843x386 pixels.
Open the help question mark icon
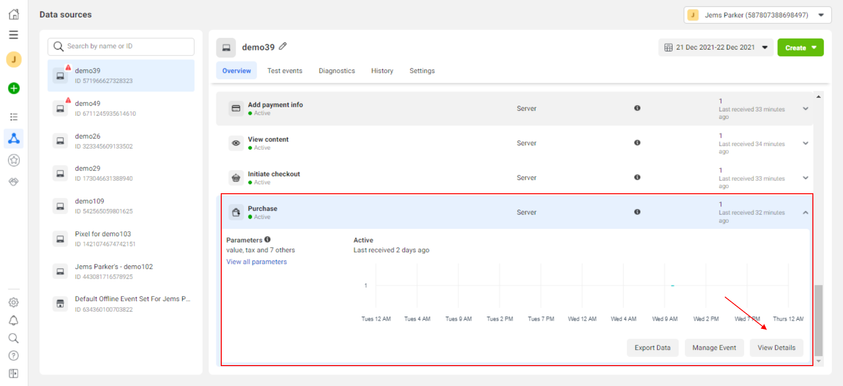click(14, 355)
